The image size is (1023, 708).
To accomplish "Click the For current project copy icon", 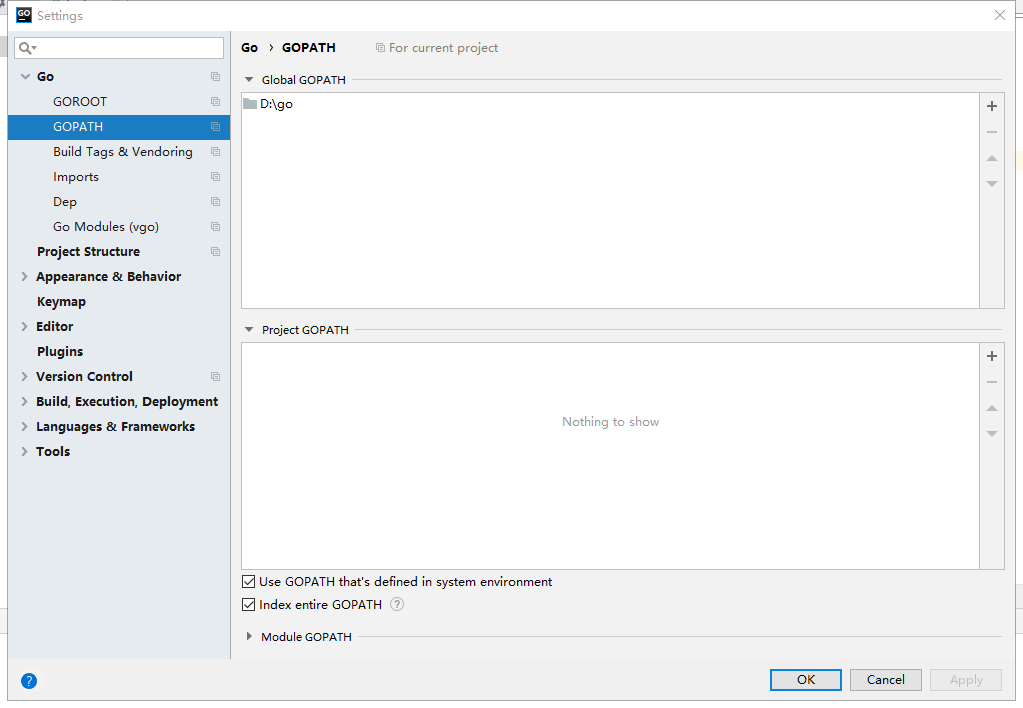I will (x=380, y=48).
